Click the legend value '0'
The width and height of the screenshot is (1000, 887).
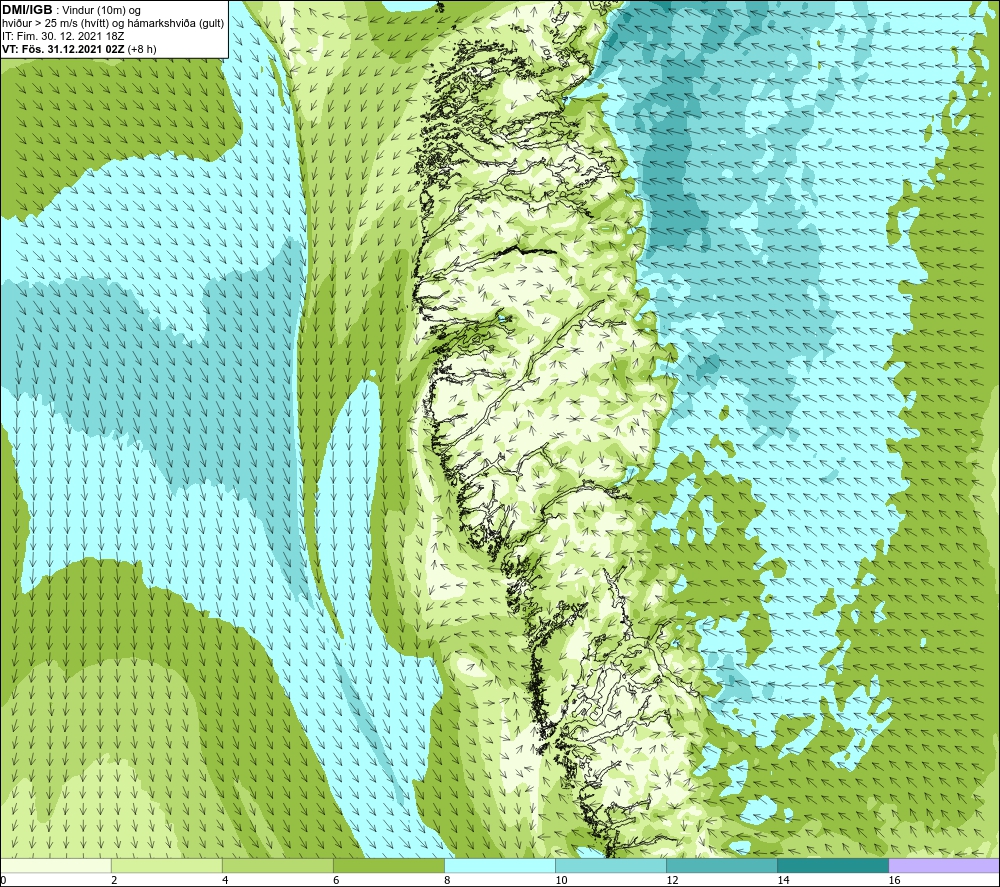[3, 881]
